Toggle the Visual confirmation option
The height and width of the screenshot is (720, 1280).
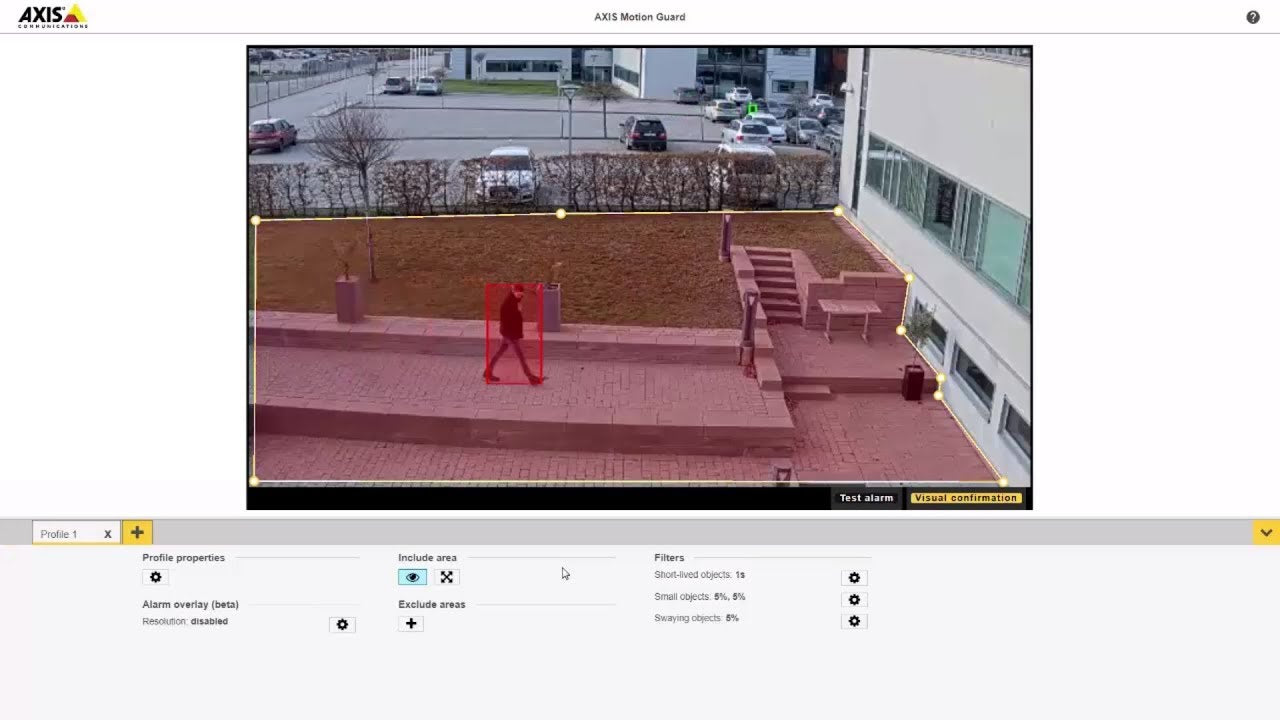click(965, 498)
